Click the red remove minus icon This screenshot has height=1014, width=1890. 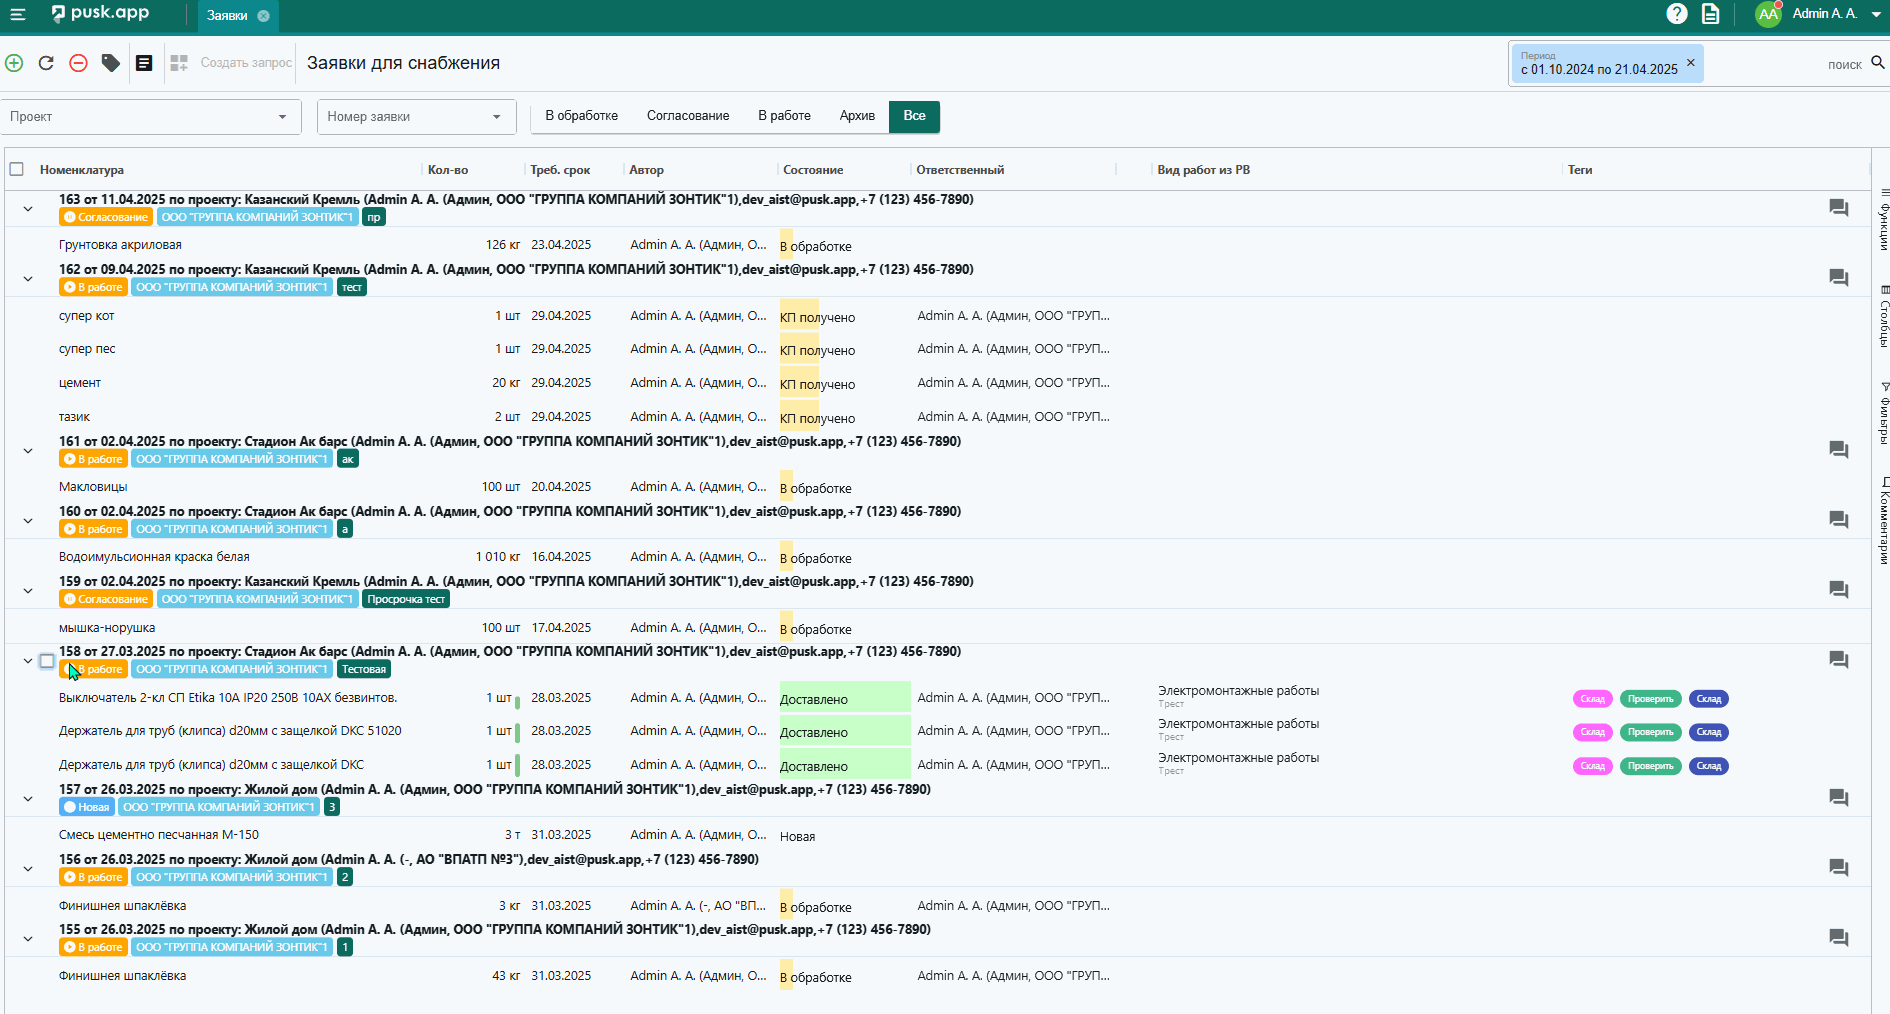[x=78, y=63]
